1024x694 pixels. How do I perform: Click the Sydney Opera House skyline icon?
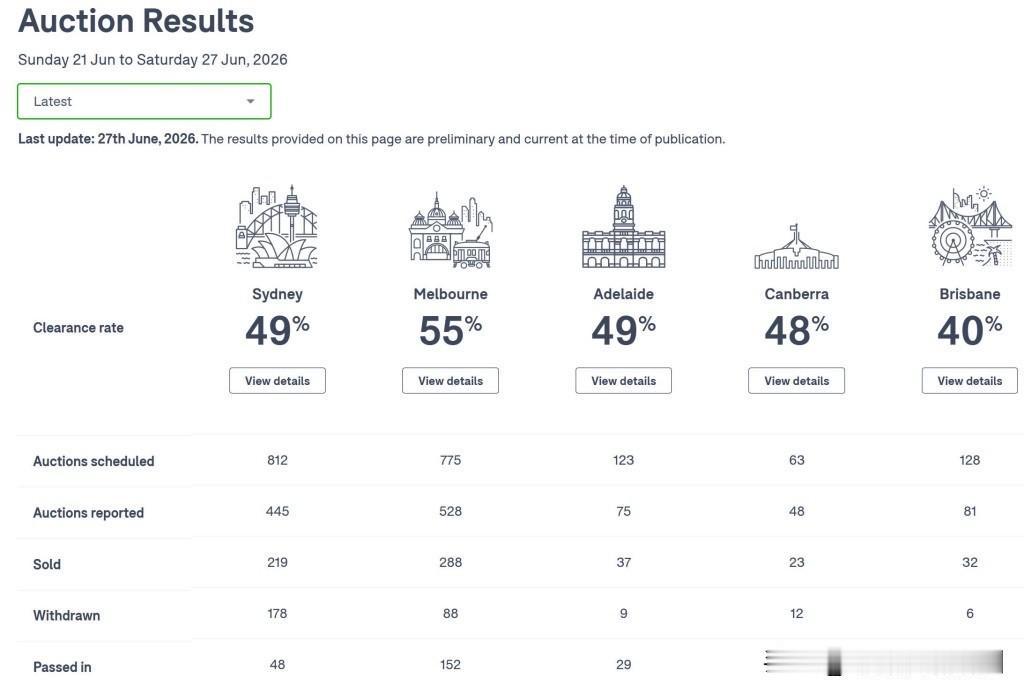277,227
